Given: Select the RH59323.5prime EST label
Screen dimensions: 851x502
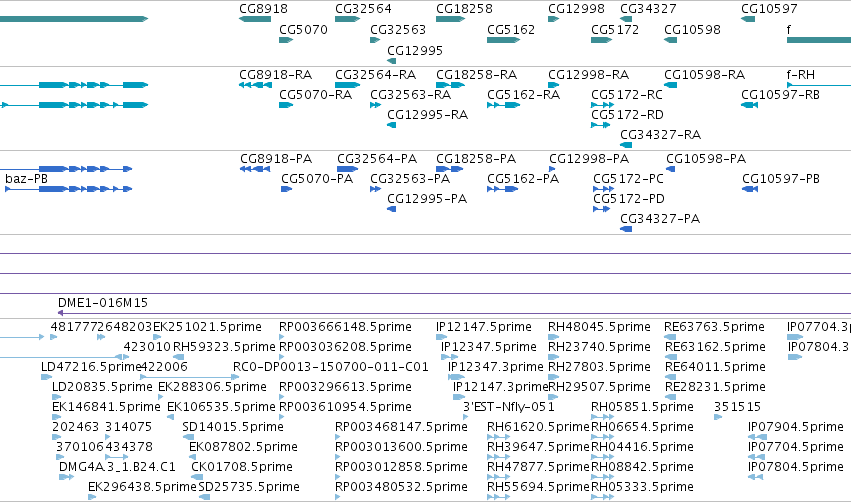Looking at the screenshot, I should [224, 346].
